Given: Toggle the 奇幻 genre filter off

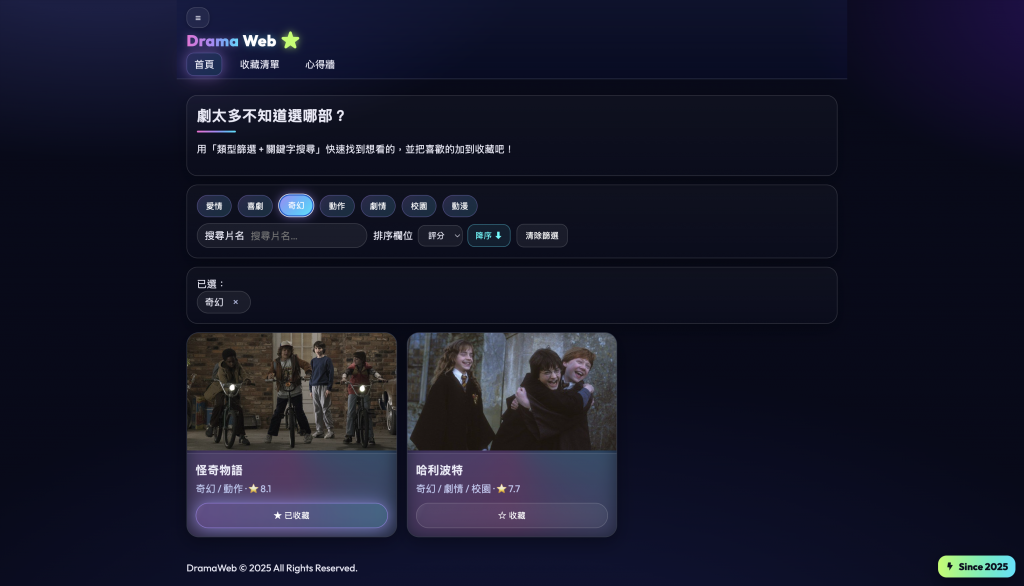Looking at the screenshot, I should (296, 206).
